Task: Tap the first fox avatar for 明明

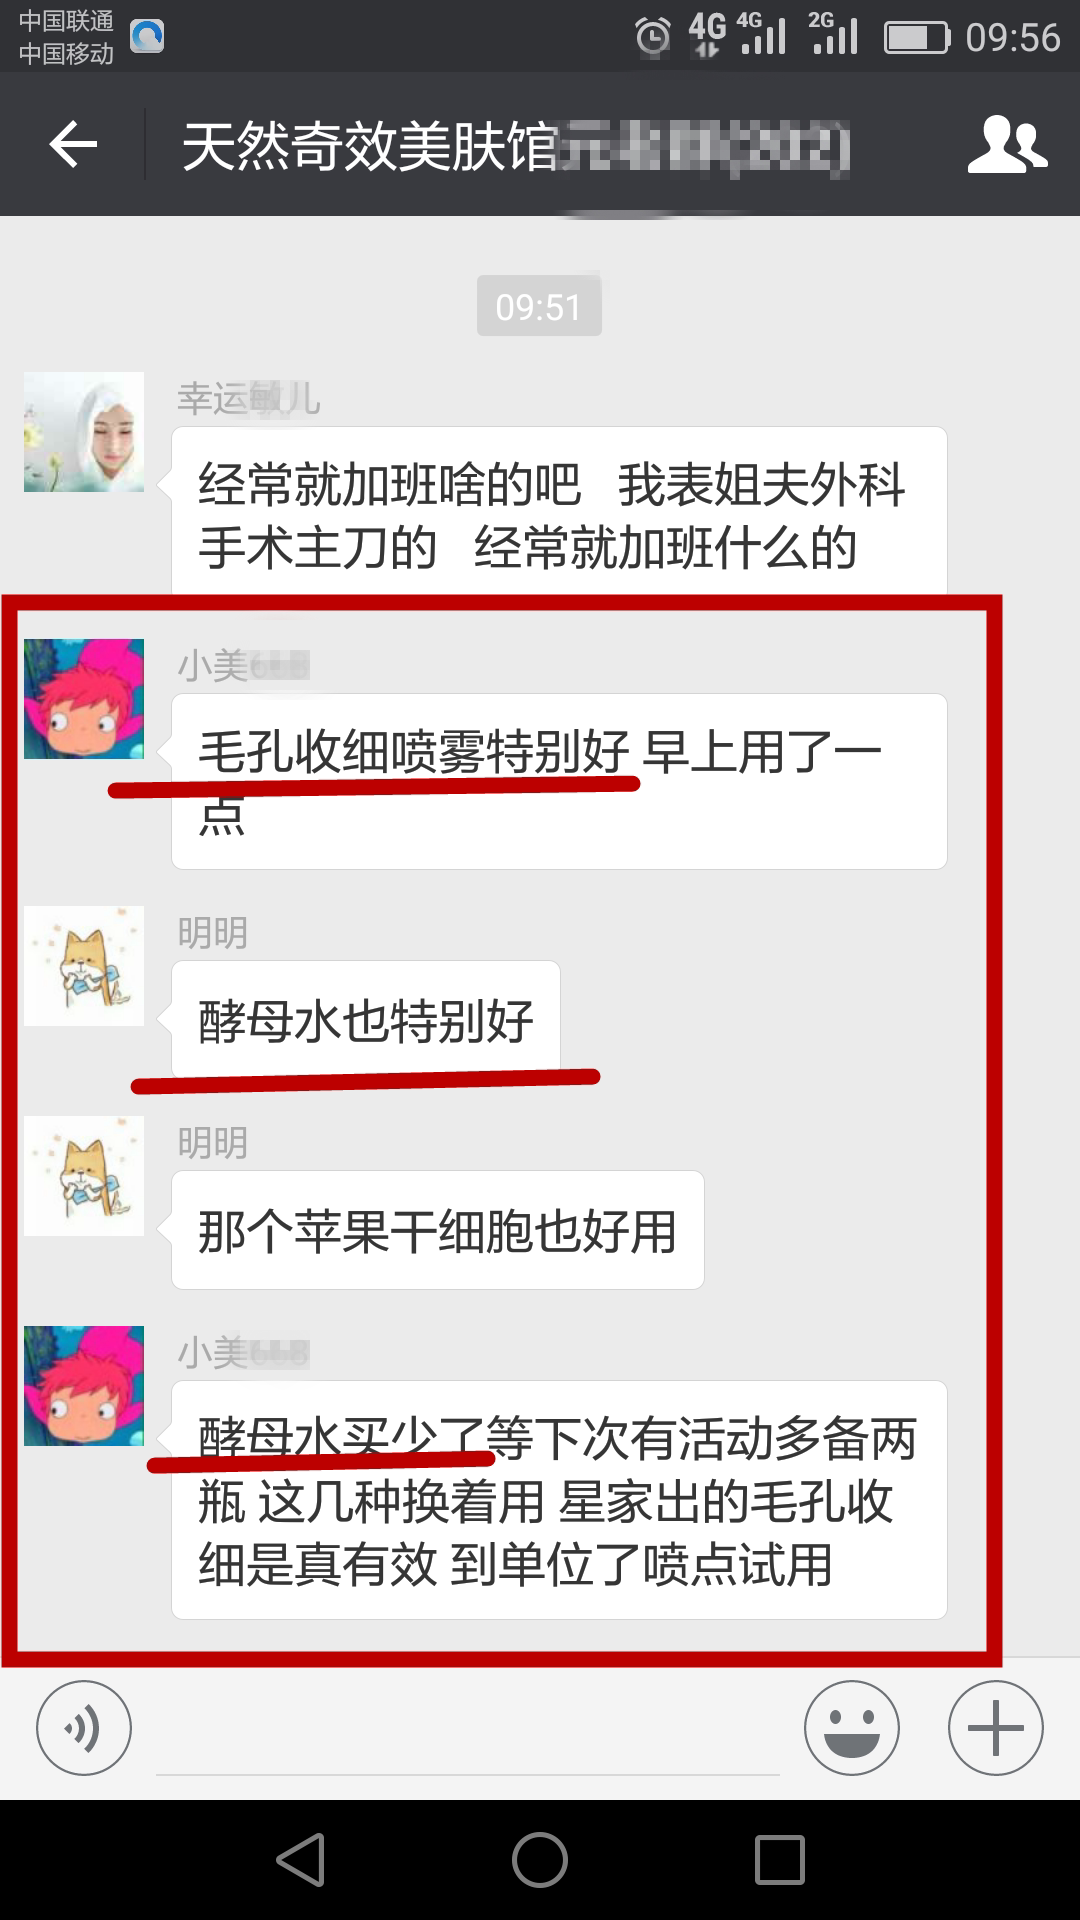Action: [84, 966]
